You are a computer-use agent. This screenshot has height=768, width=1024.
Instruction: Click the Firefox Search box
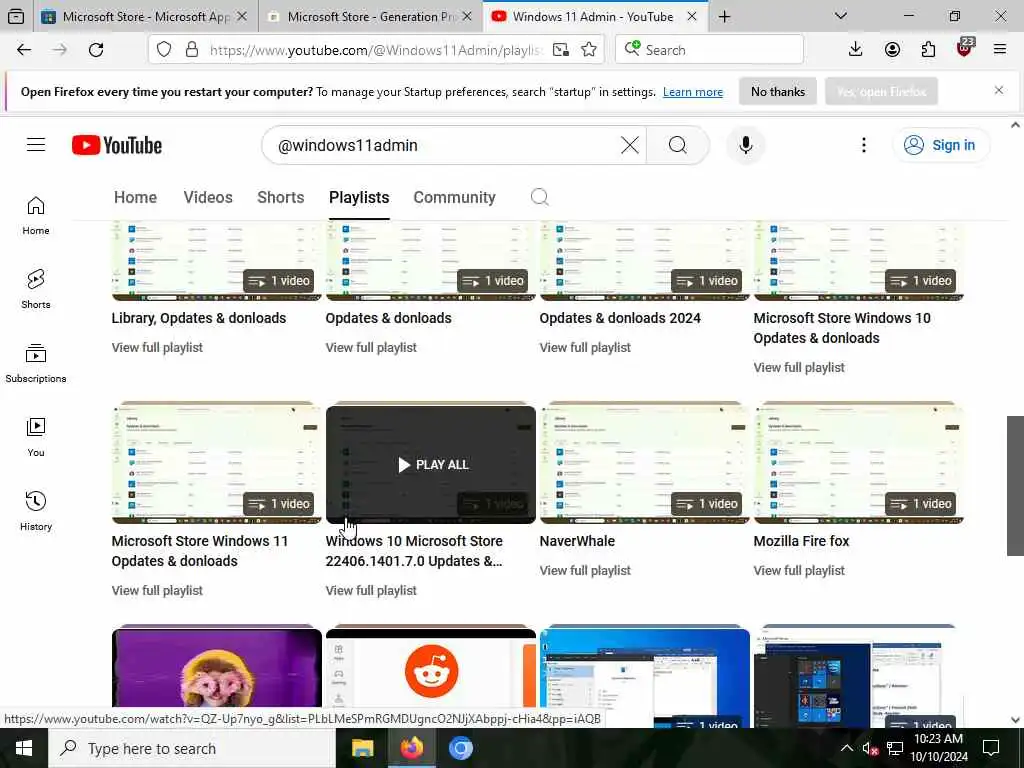[x=709, y=50]
